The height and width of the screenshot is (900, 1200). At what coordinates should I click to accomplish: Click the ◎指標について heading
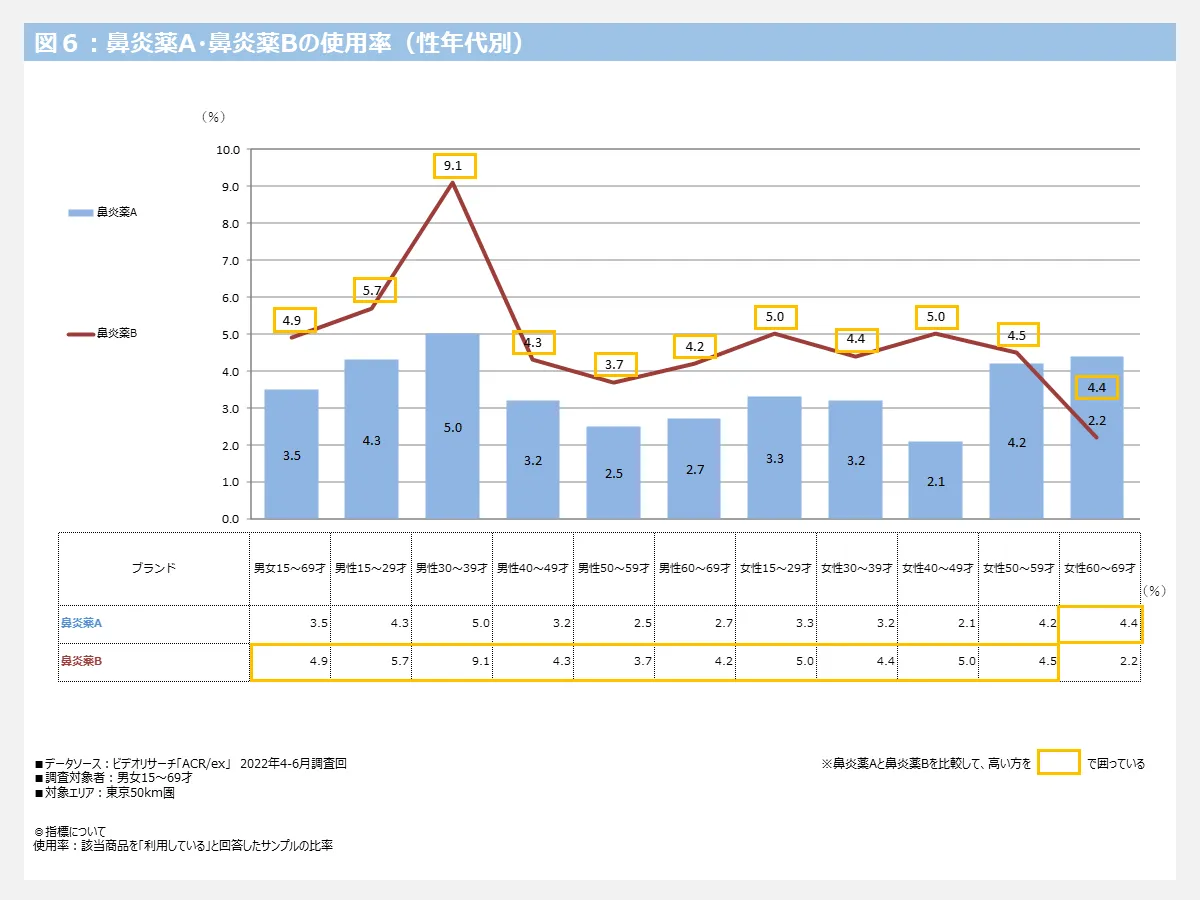click(x=69, y=831)
